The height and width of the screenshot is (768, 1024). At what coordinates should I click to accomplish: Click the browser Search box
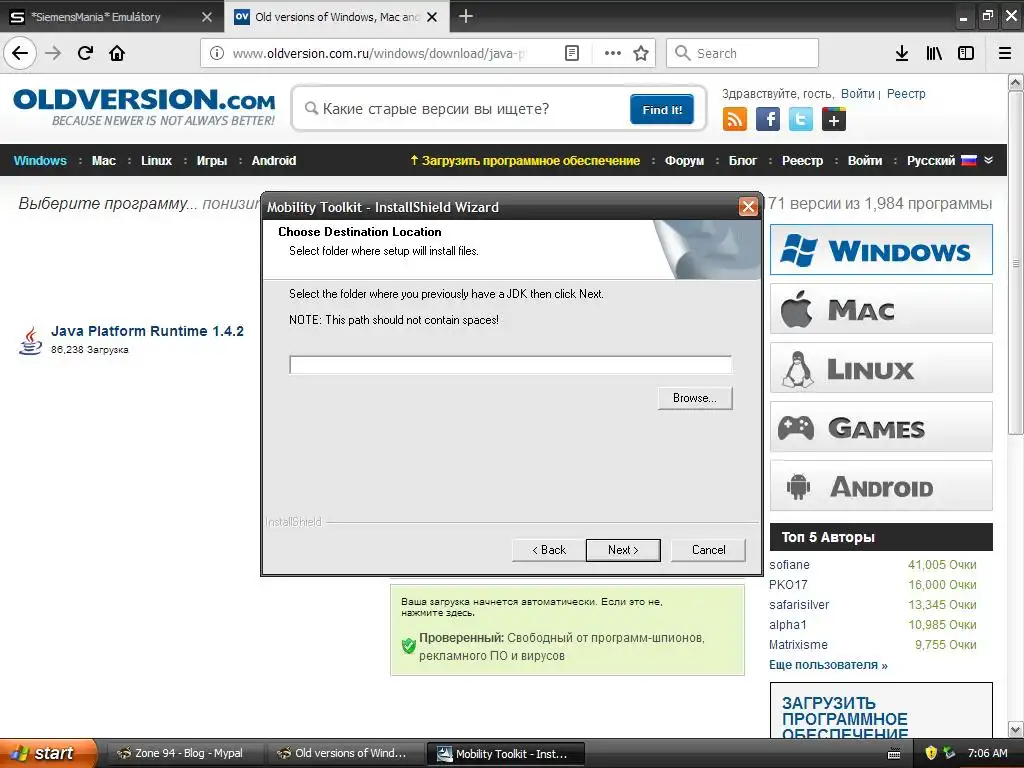pyautogui.click(x=742, y=53)
